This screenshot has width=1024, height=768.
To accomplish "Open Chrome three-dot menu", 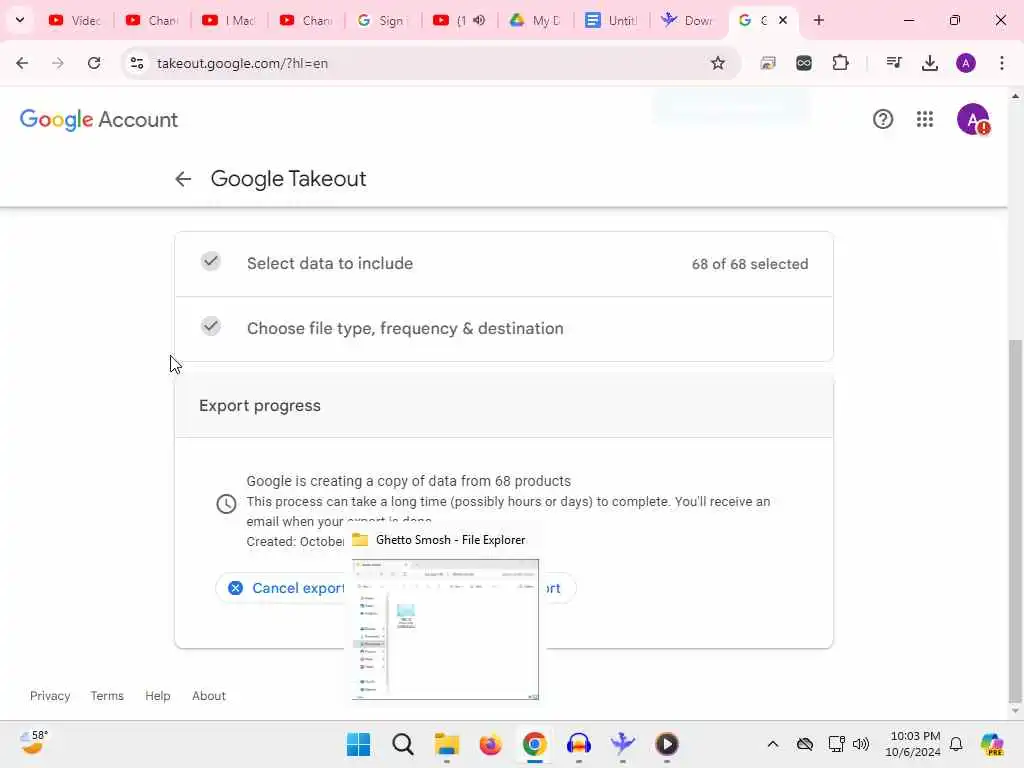I will (x=1002, y=63).
